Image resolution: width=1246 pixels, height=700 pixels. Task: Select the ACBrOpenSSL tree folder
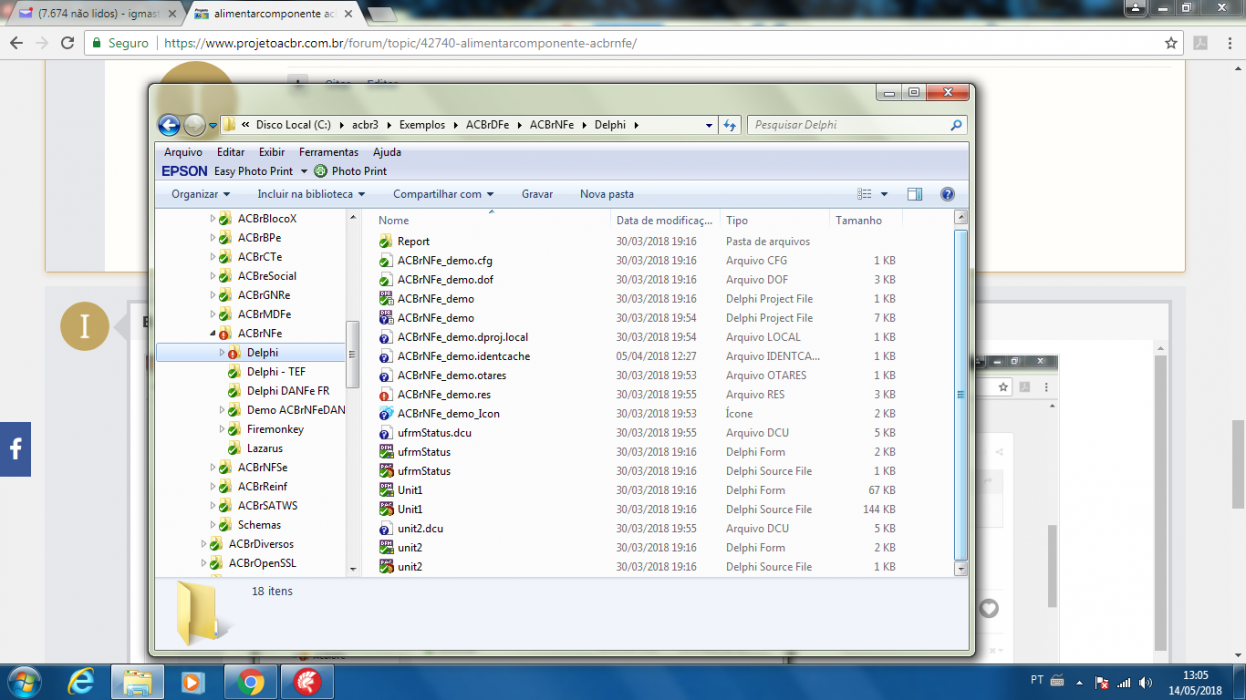(262, 563)
